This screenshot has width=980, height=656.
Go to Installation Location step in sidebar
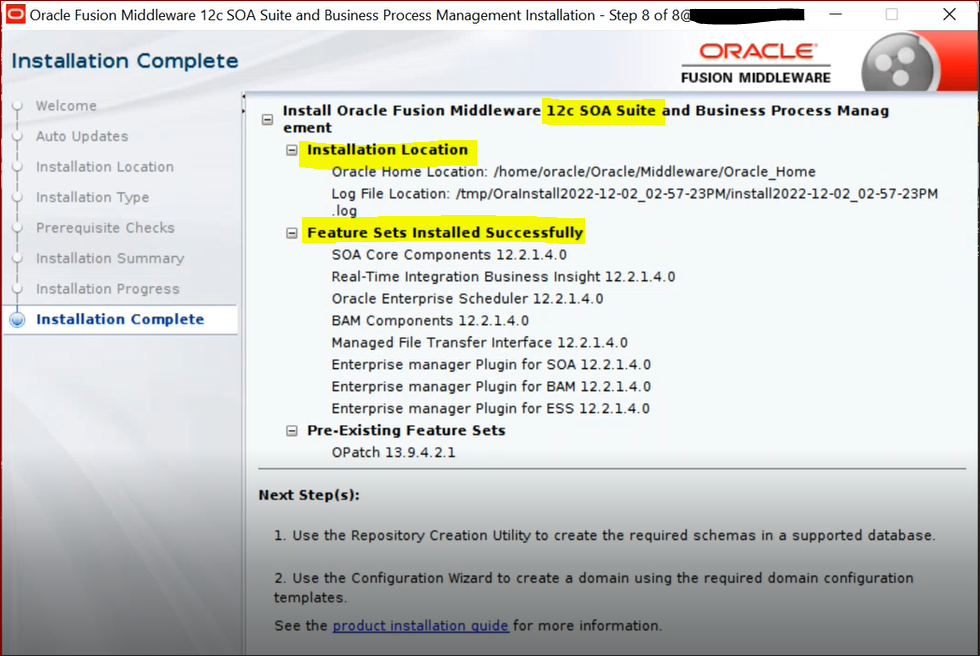coord(105,167)
